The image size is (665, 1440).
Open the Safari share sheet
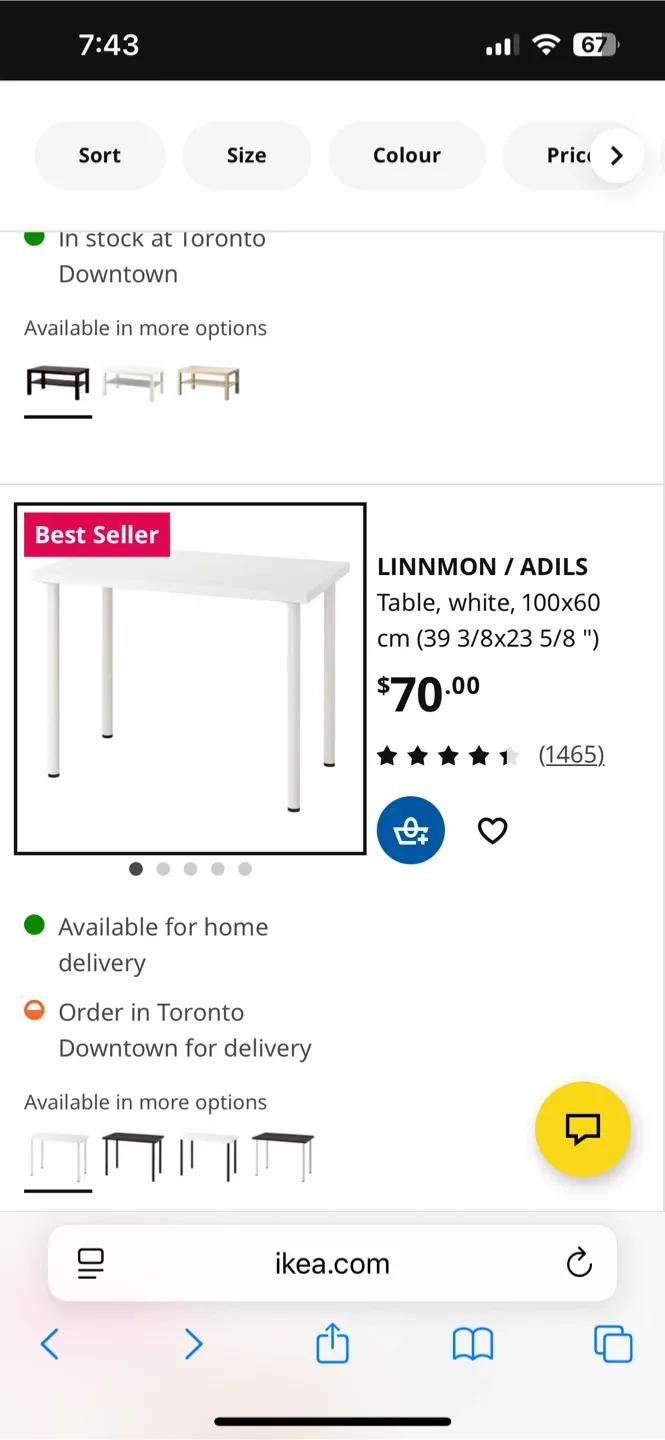click(x=331, y=1344)
